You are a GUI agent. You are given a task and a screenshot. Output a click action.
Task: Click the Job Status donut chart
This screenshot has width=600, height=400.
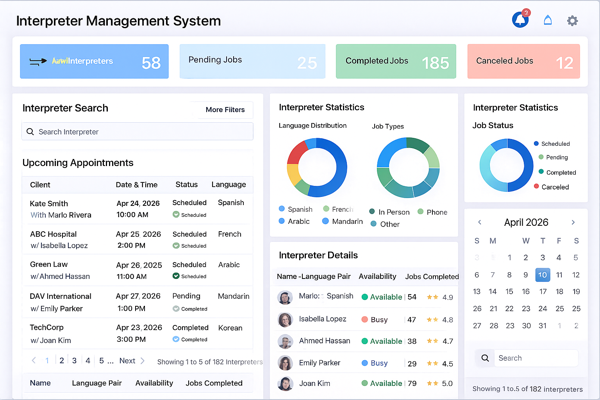pyautogui.click(x=506, y=165)
